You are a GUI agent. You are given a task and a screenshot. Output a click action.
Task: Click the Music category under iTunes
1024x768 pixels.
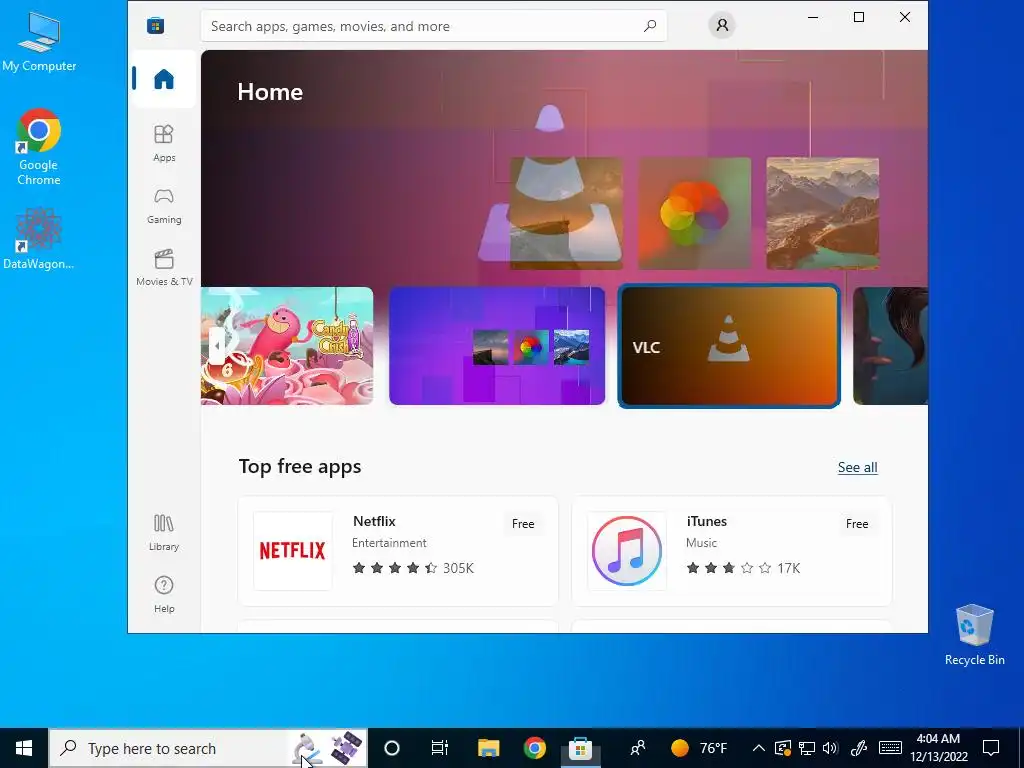[x=701, y=543]
